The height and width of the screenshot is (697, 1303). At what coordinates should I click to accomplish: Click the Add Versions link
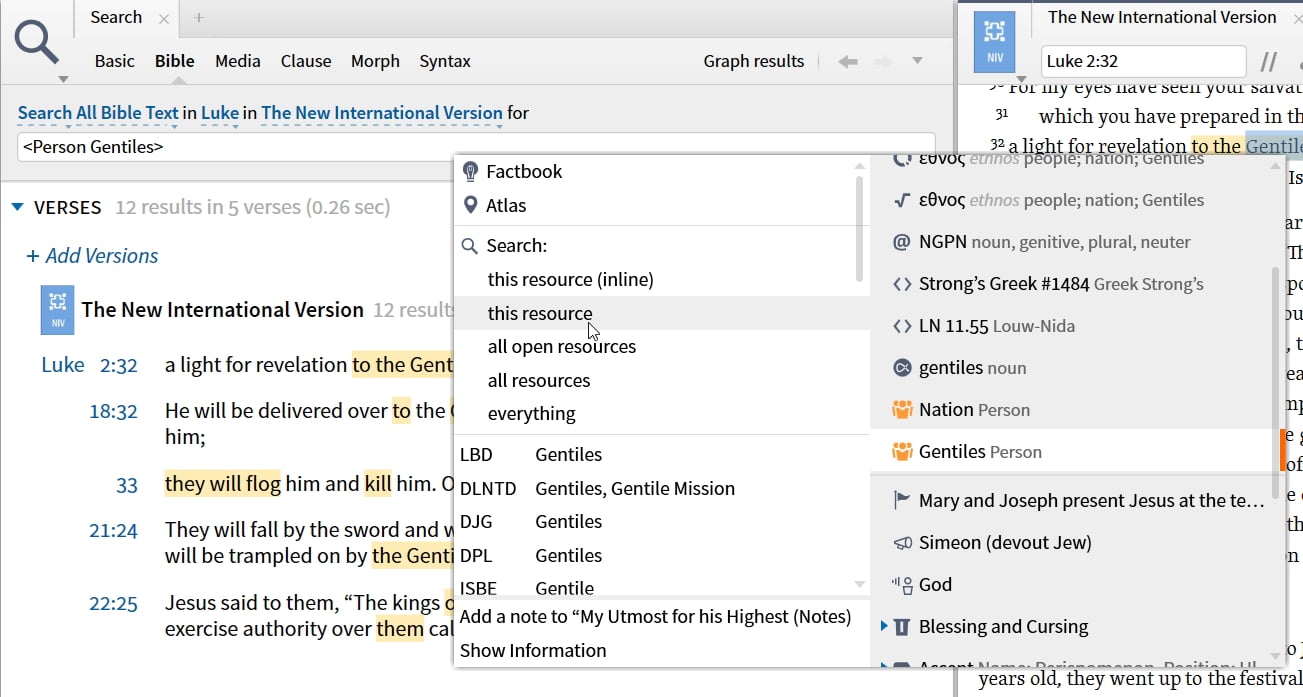(92, 256)
